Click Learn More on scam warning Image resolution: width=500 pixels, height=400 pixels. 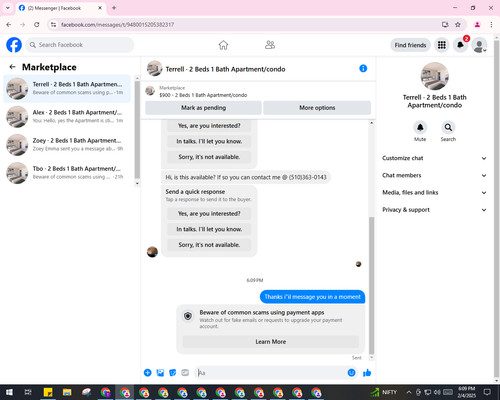[271, 342]
